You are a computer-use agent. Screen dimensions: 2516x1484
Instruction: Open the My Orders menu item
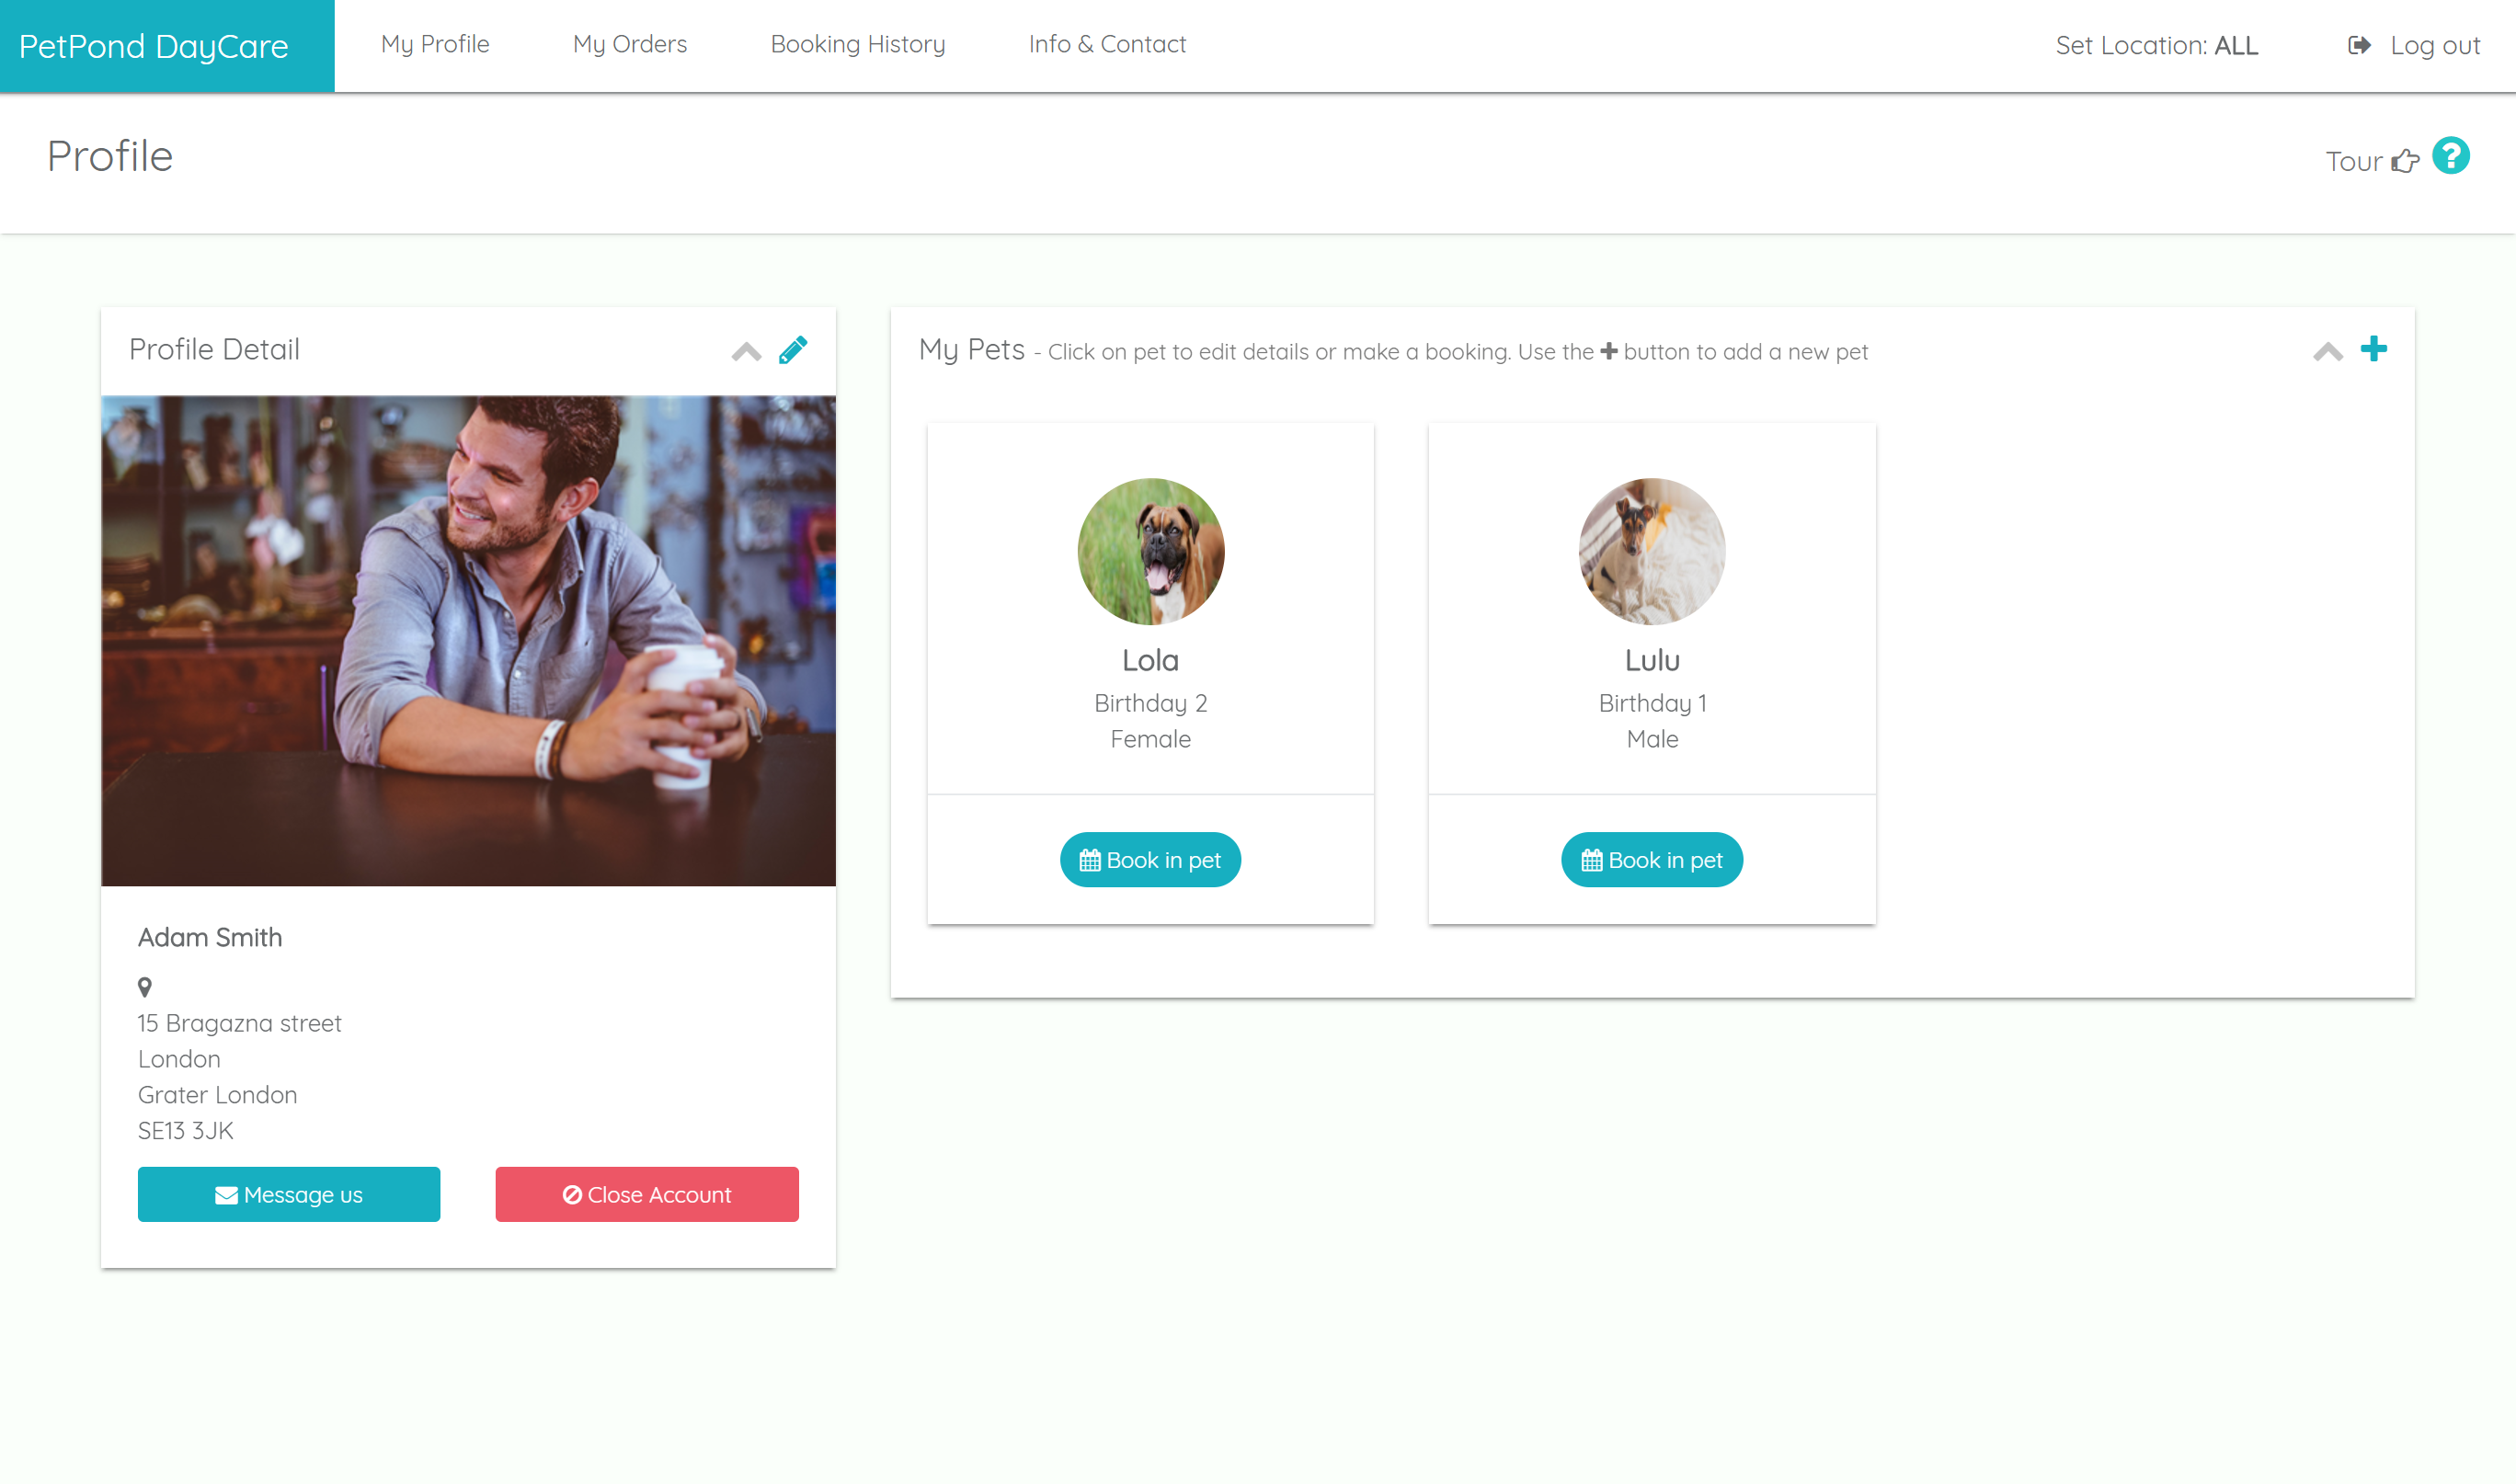[629, 44]
